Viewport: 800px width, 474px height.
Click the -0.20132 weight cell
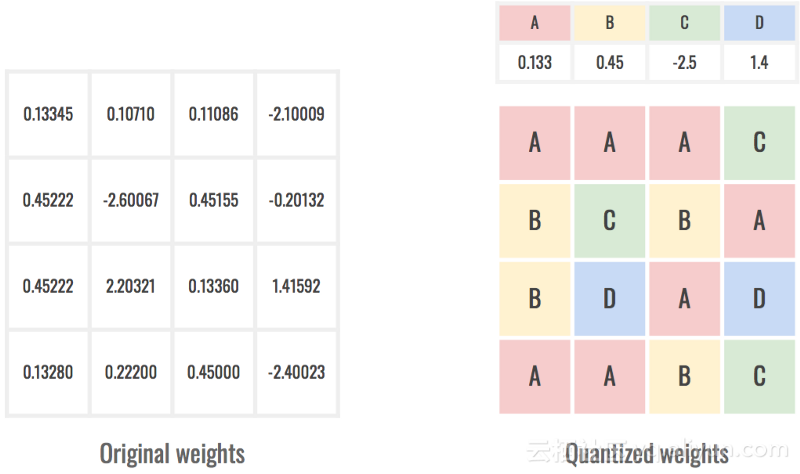pyautogui.click(x=296, y=200)
